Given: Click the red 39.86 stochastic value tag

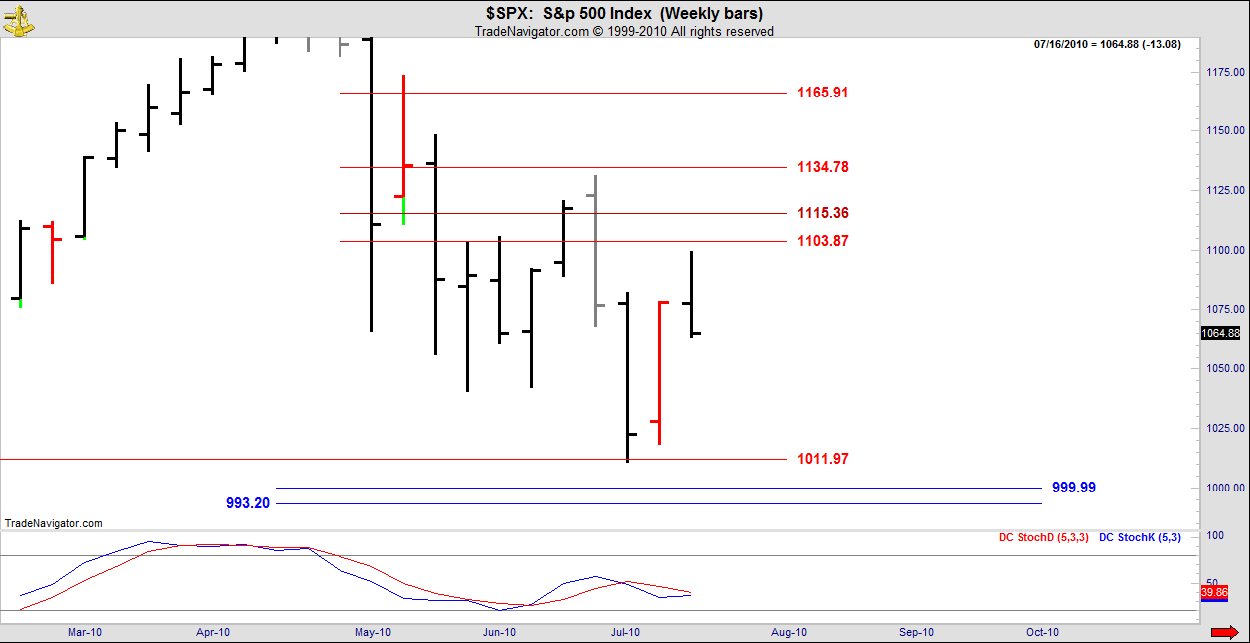Looking at the screenshot, I should (1213, 593).
